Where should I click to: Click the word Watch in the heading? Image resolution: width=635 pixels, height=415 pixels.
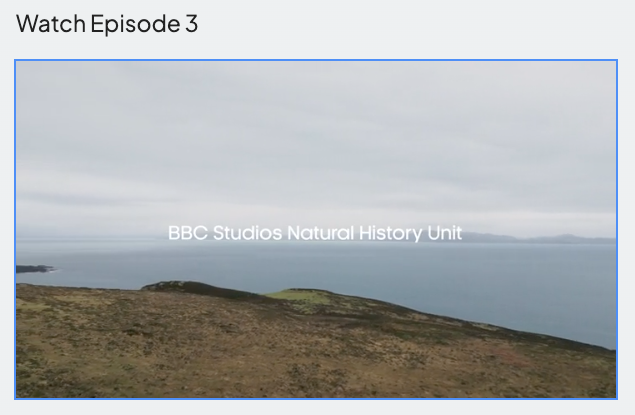click(51, 23)
